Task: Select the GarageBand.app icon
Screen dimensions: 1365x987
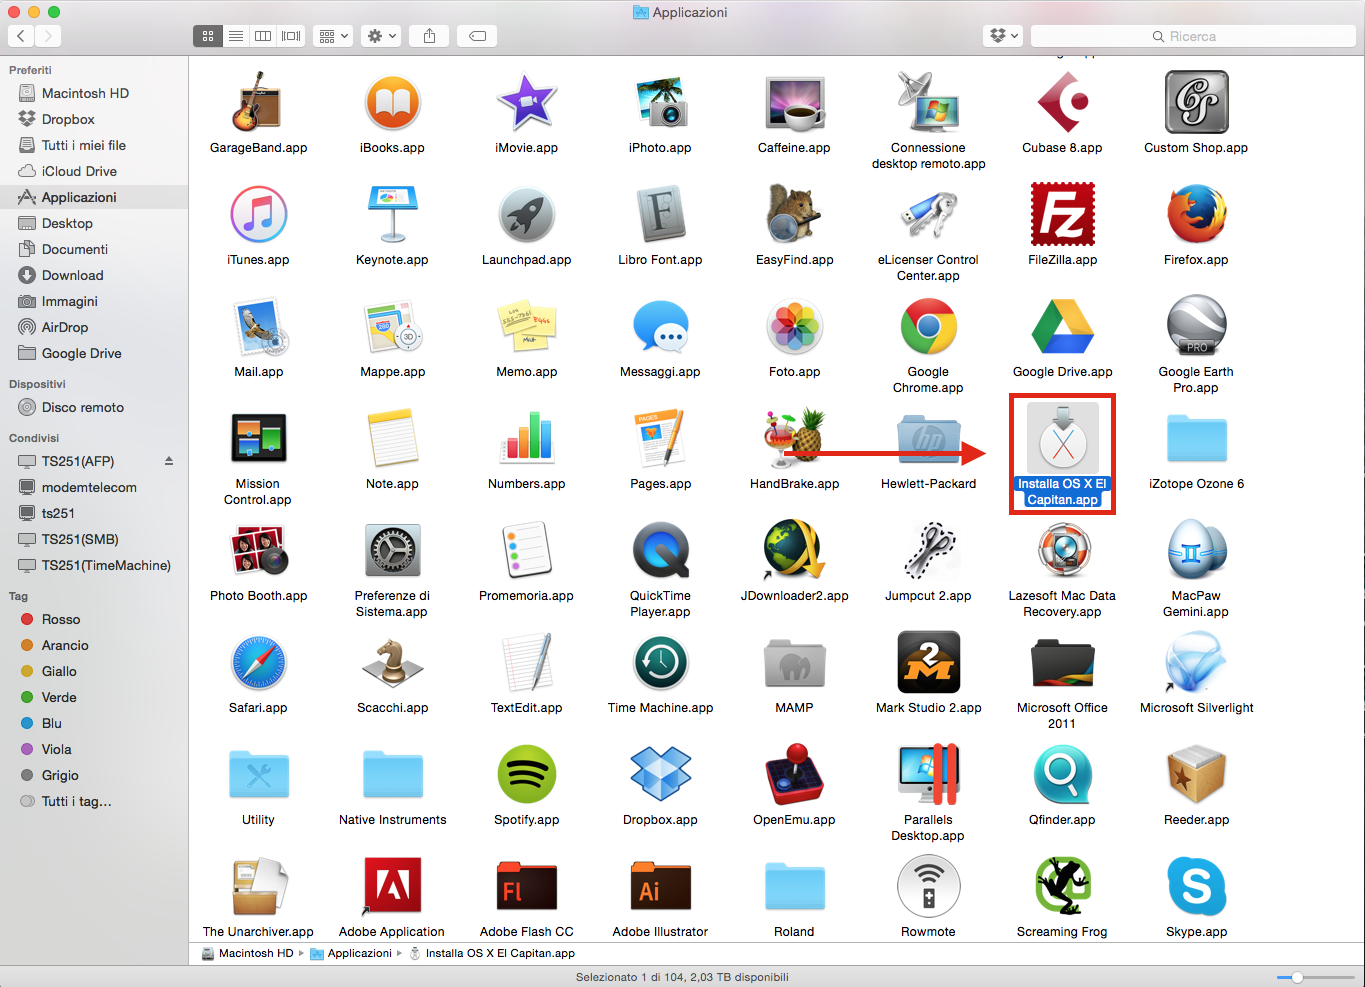Action: (x=258, y=102)
